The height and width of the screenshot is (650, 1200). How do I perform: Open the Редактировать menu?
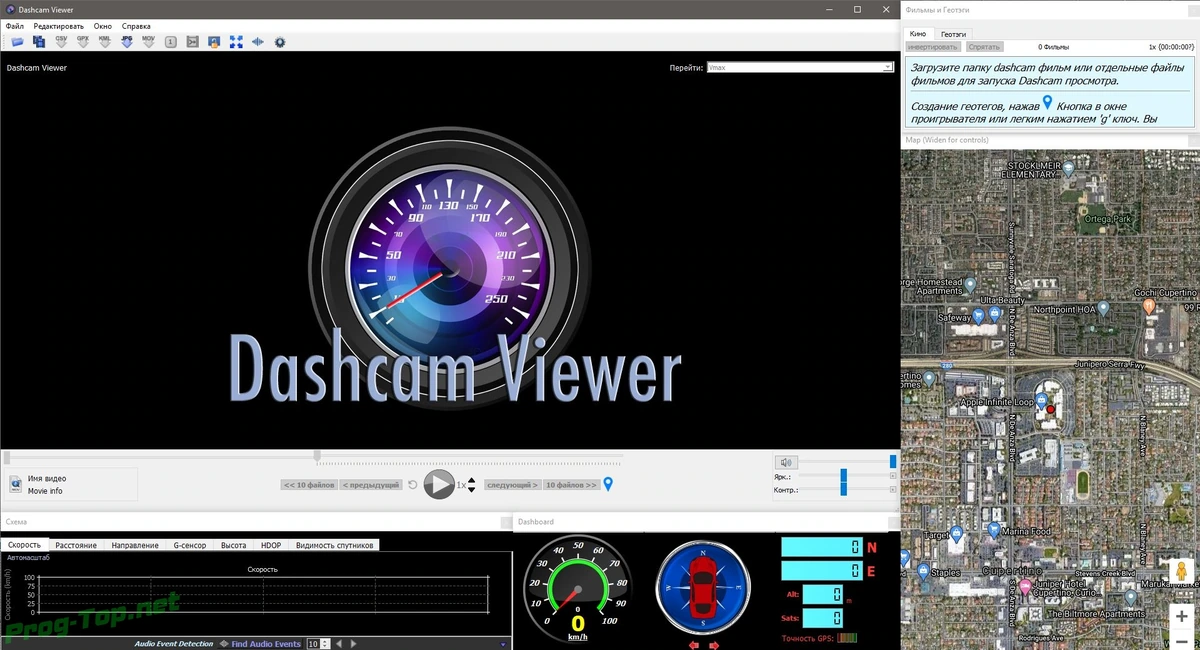[x=59, y=25]
